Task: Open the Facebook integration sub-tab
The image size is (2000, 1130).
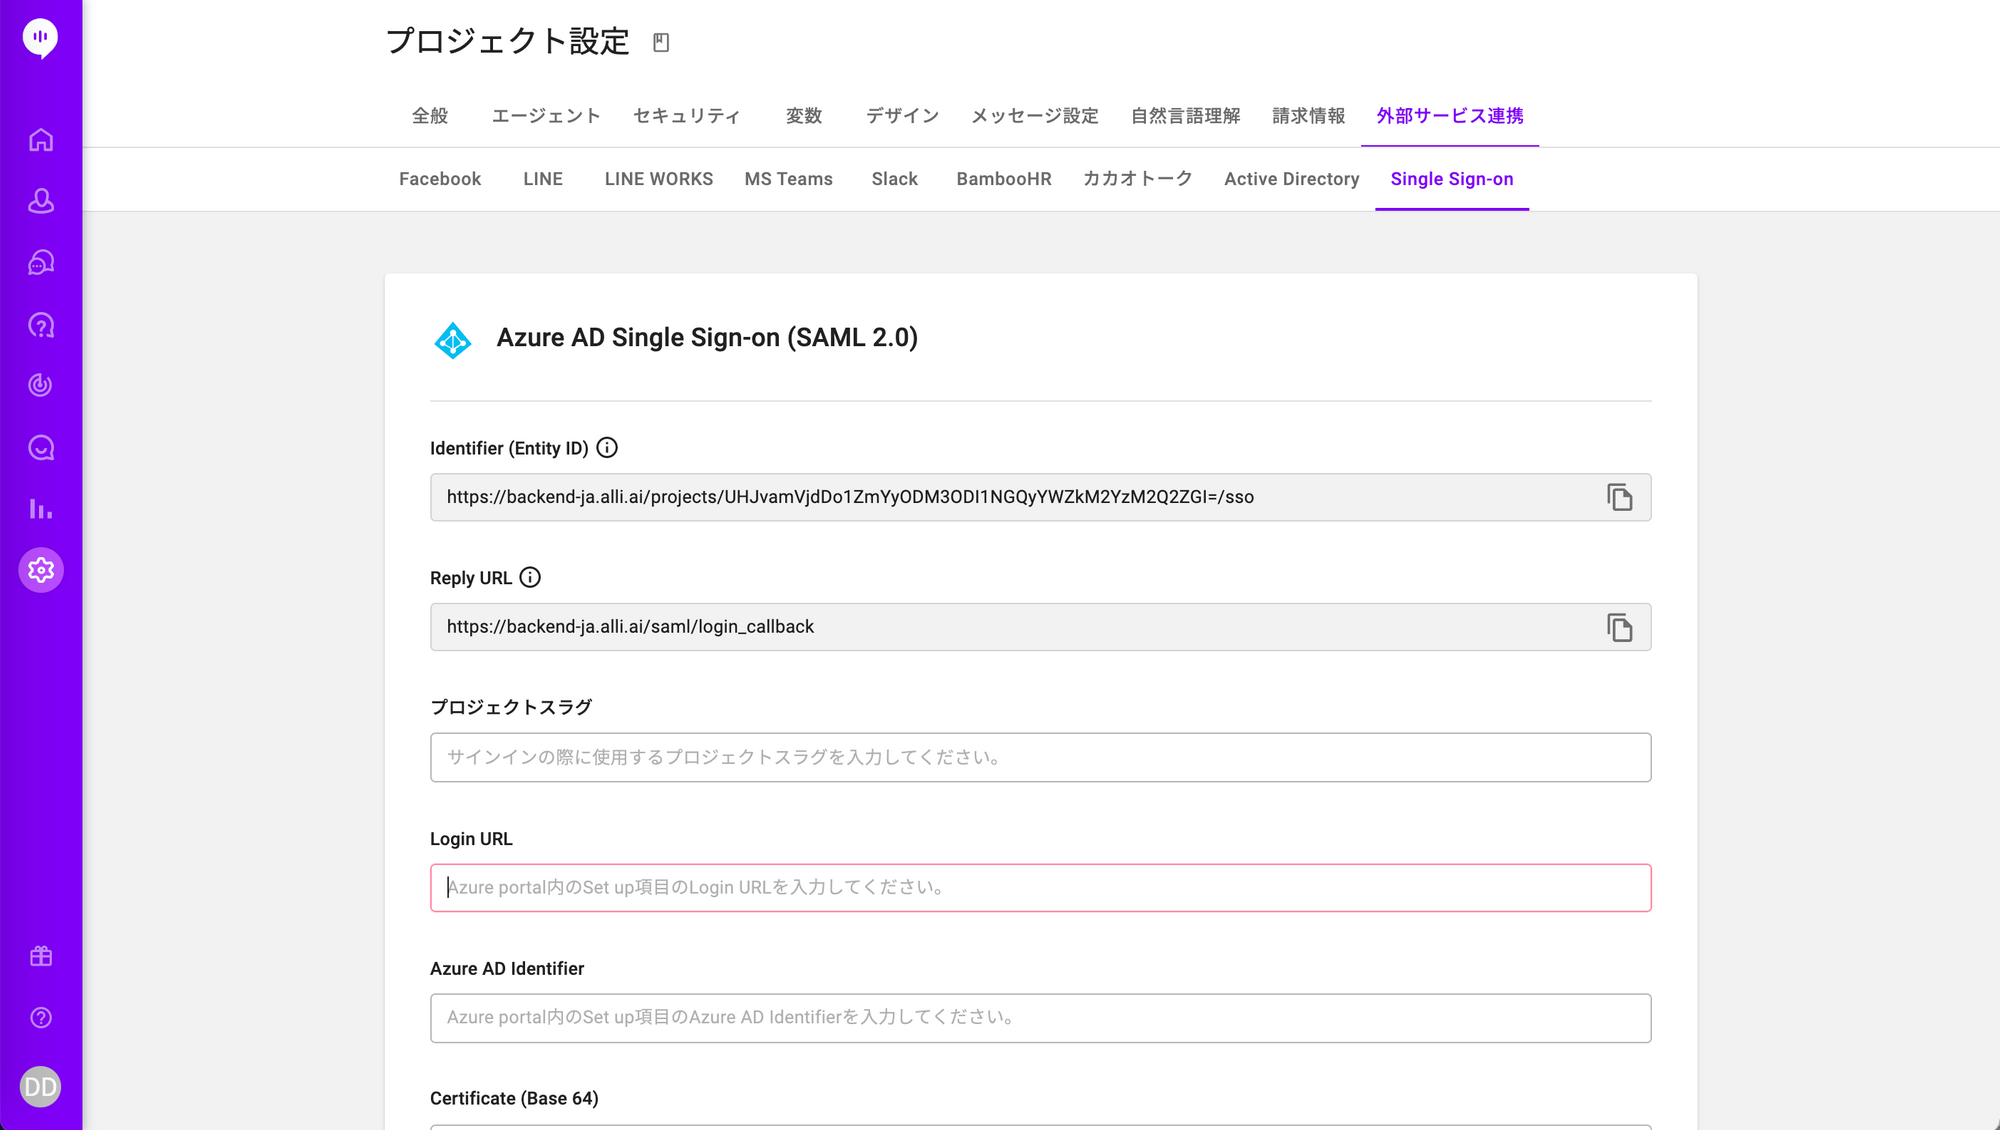Action: tap(440, 179)
